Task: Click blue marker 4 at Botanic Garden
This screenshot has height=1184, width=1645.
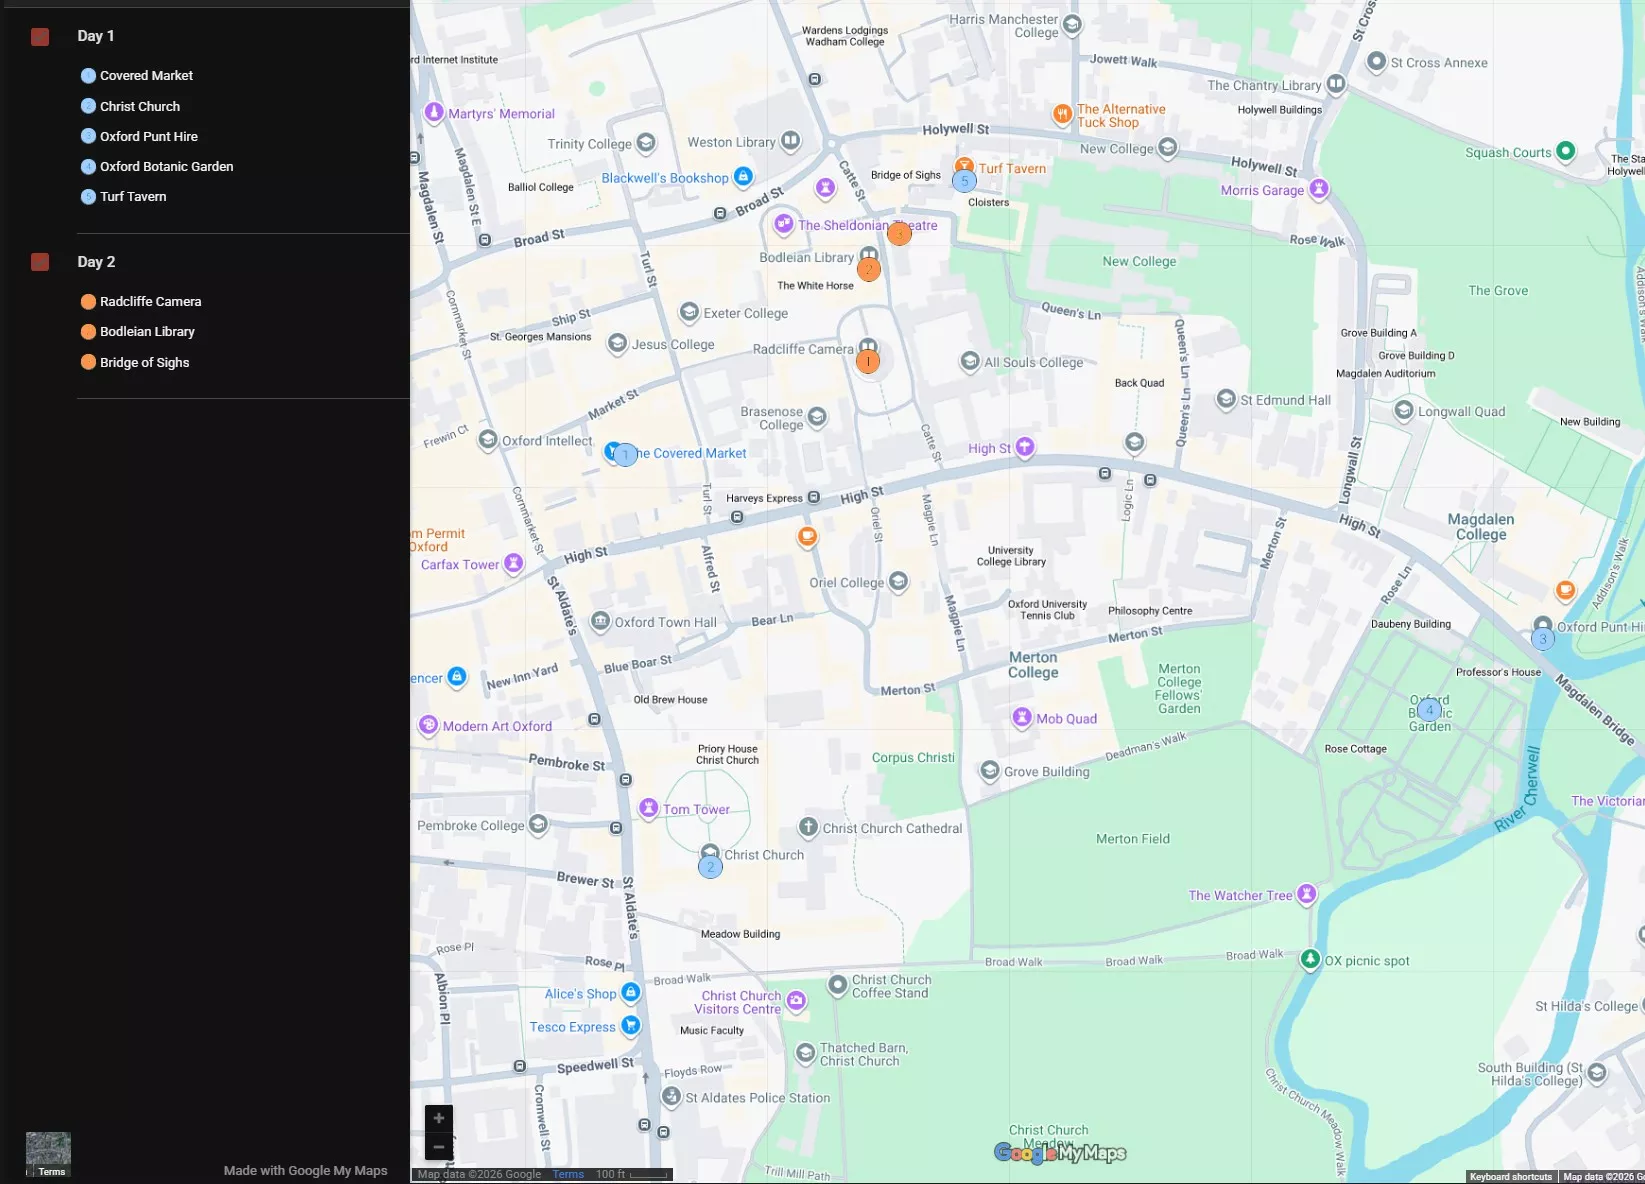Action: (x=1430, y=710)
